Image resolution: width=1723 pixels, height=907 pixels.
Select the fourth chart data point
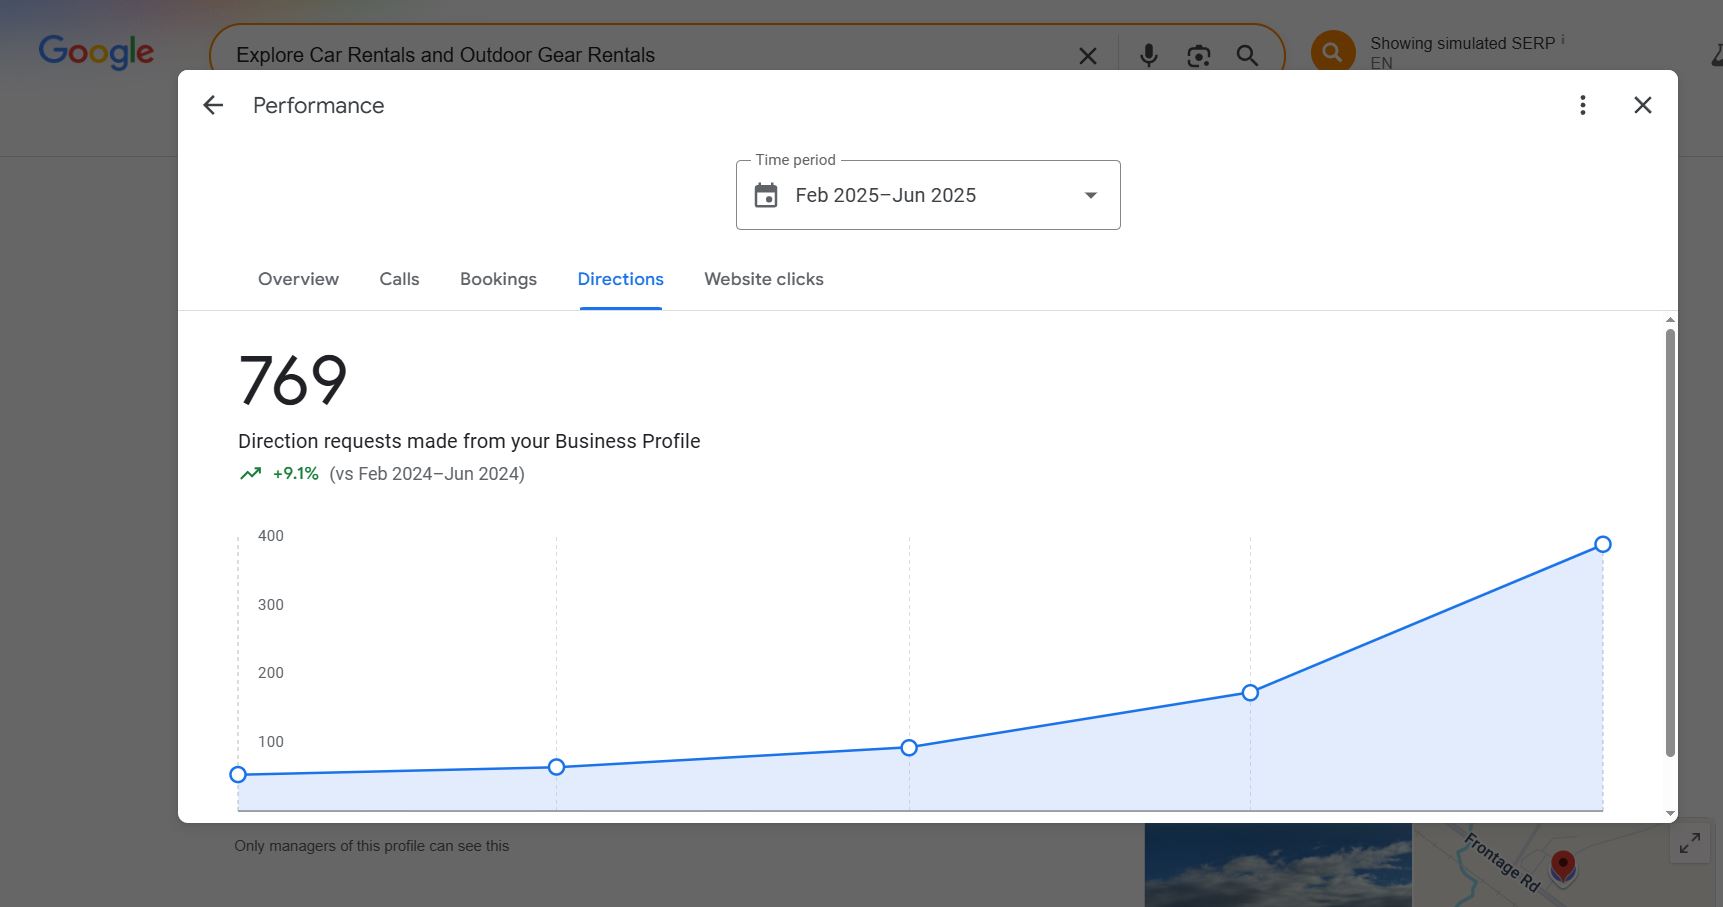(1250, 692)
